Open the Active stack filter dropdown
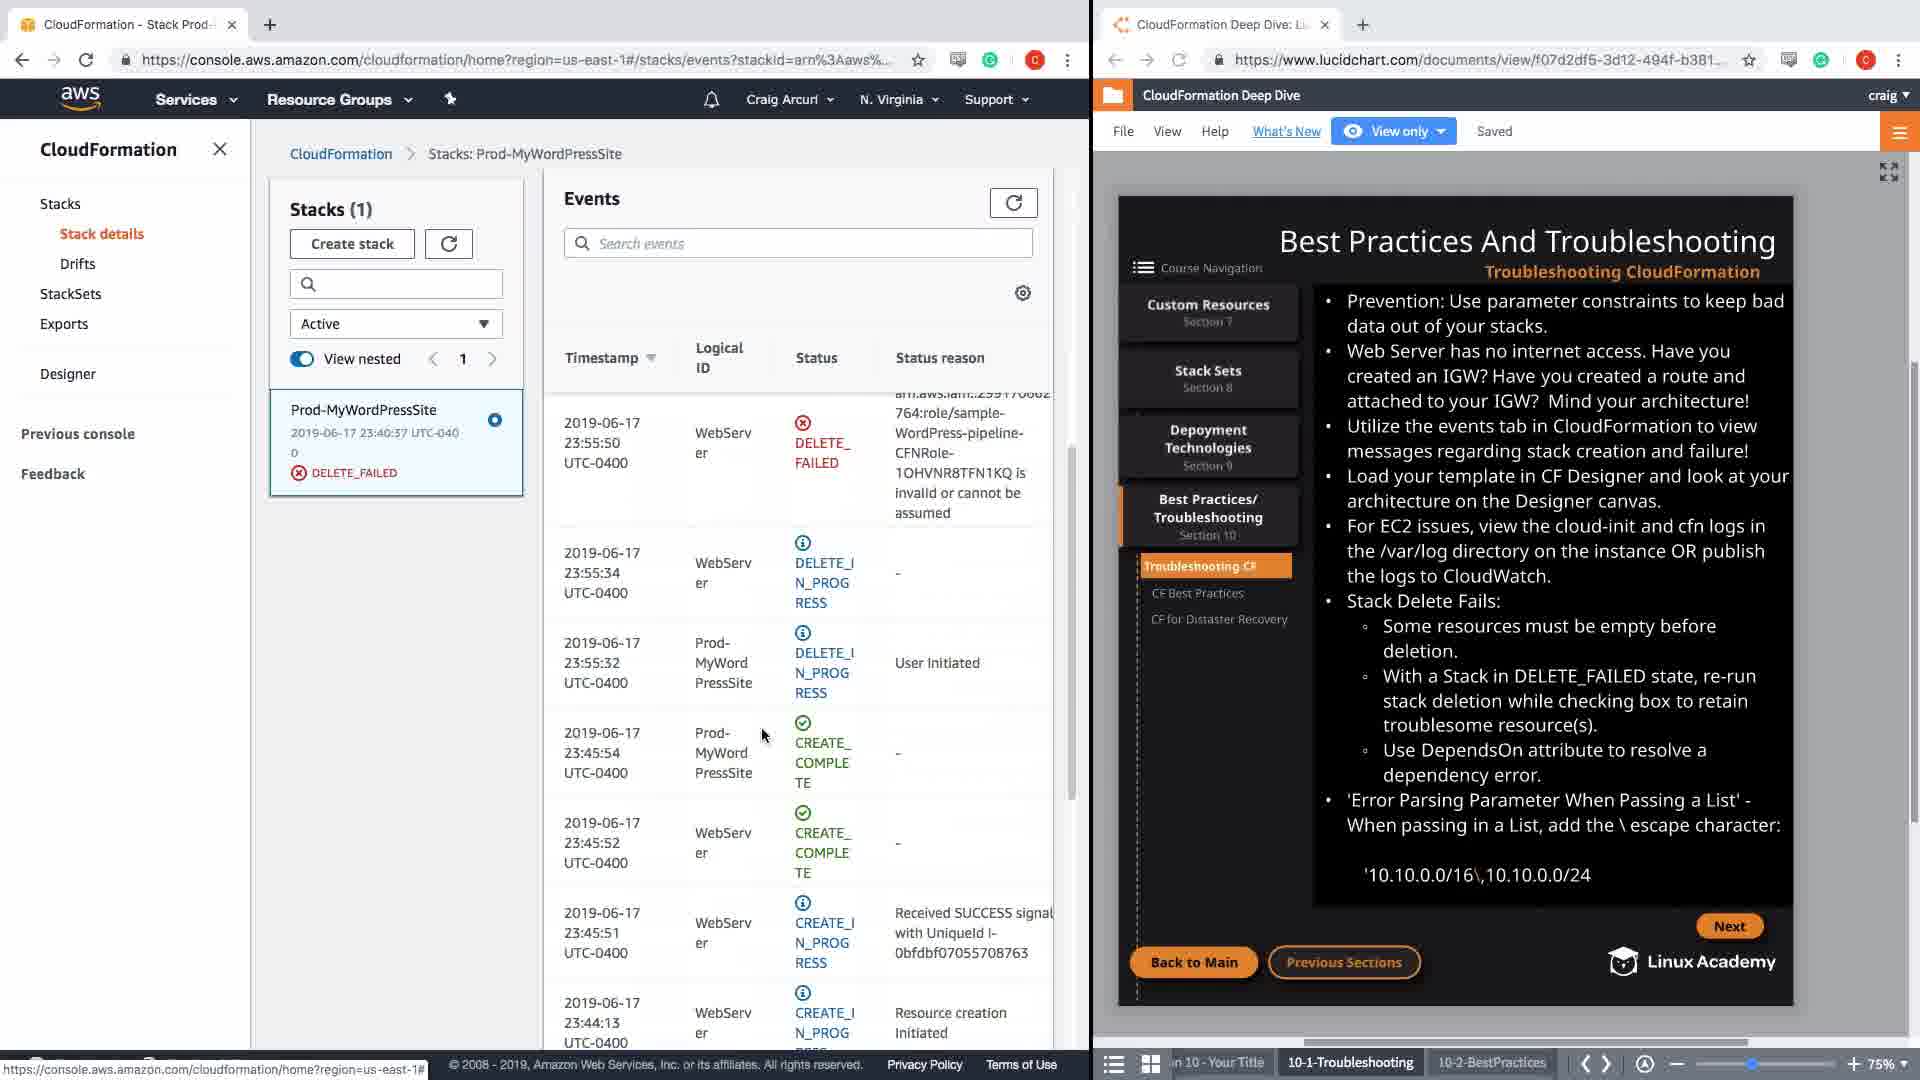 point(396,324)
